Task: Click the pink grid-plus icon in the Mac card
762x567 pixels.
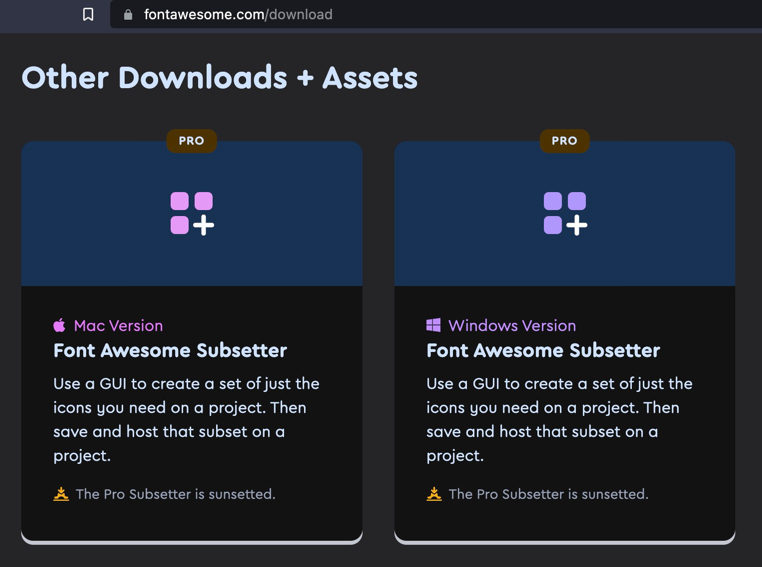Action: [x=192, y=214]
